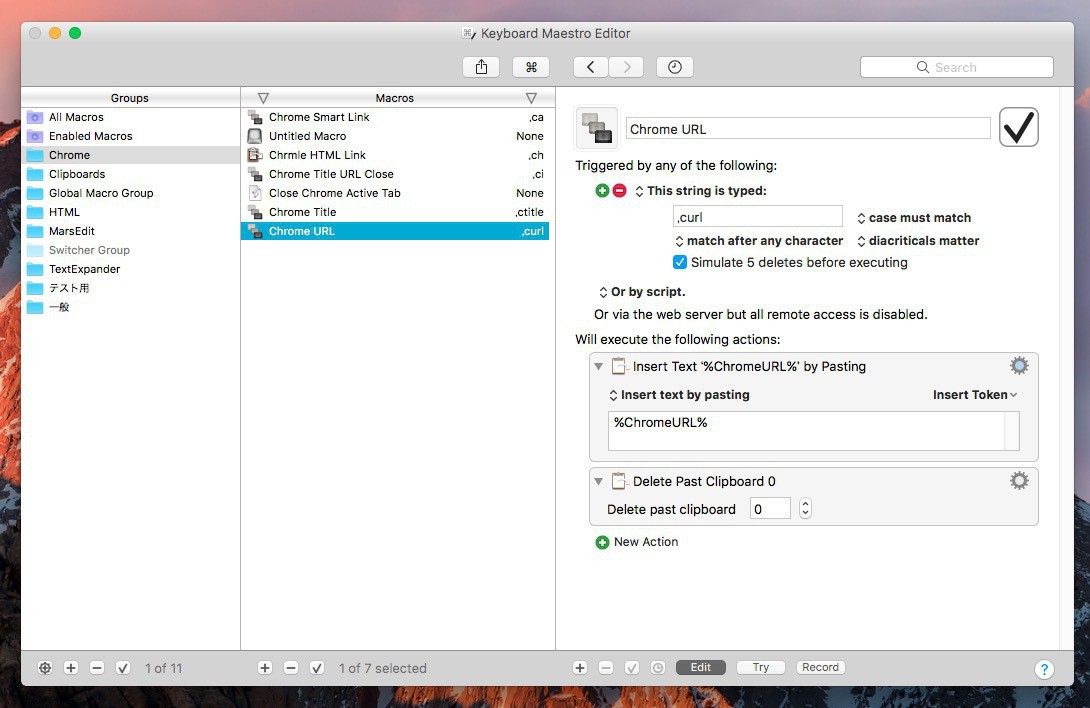Select the Chrome Title macro

[x=302, y=212]
